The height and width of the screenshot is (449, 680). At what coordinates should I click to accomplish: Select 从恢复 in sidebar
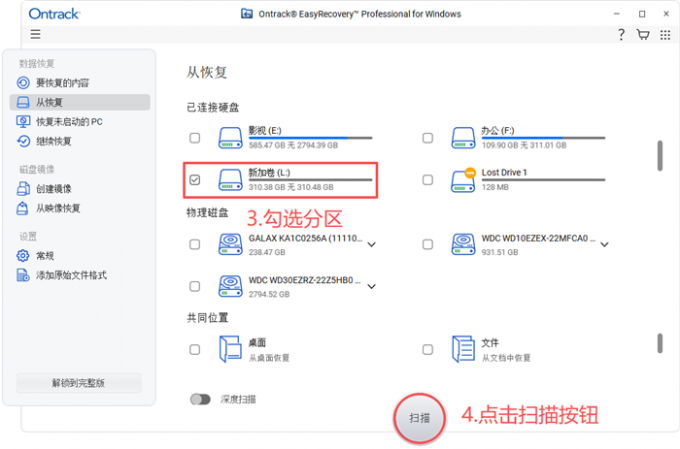click(80, 102)
